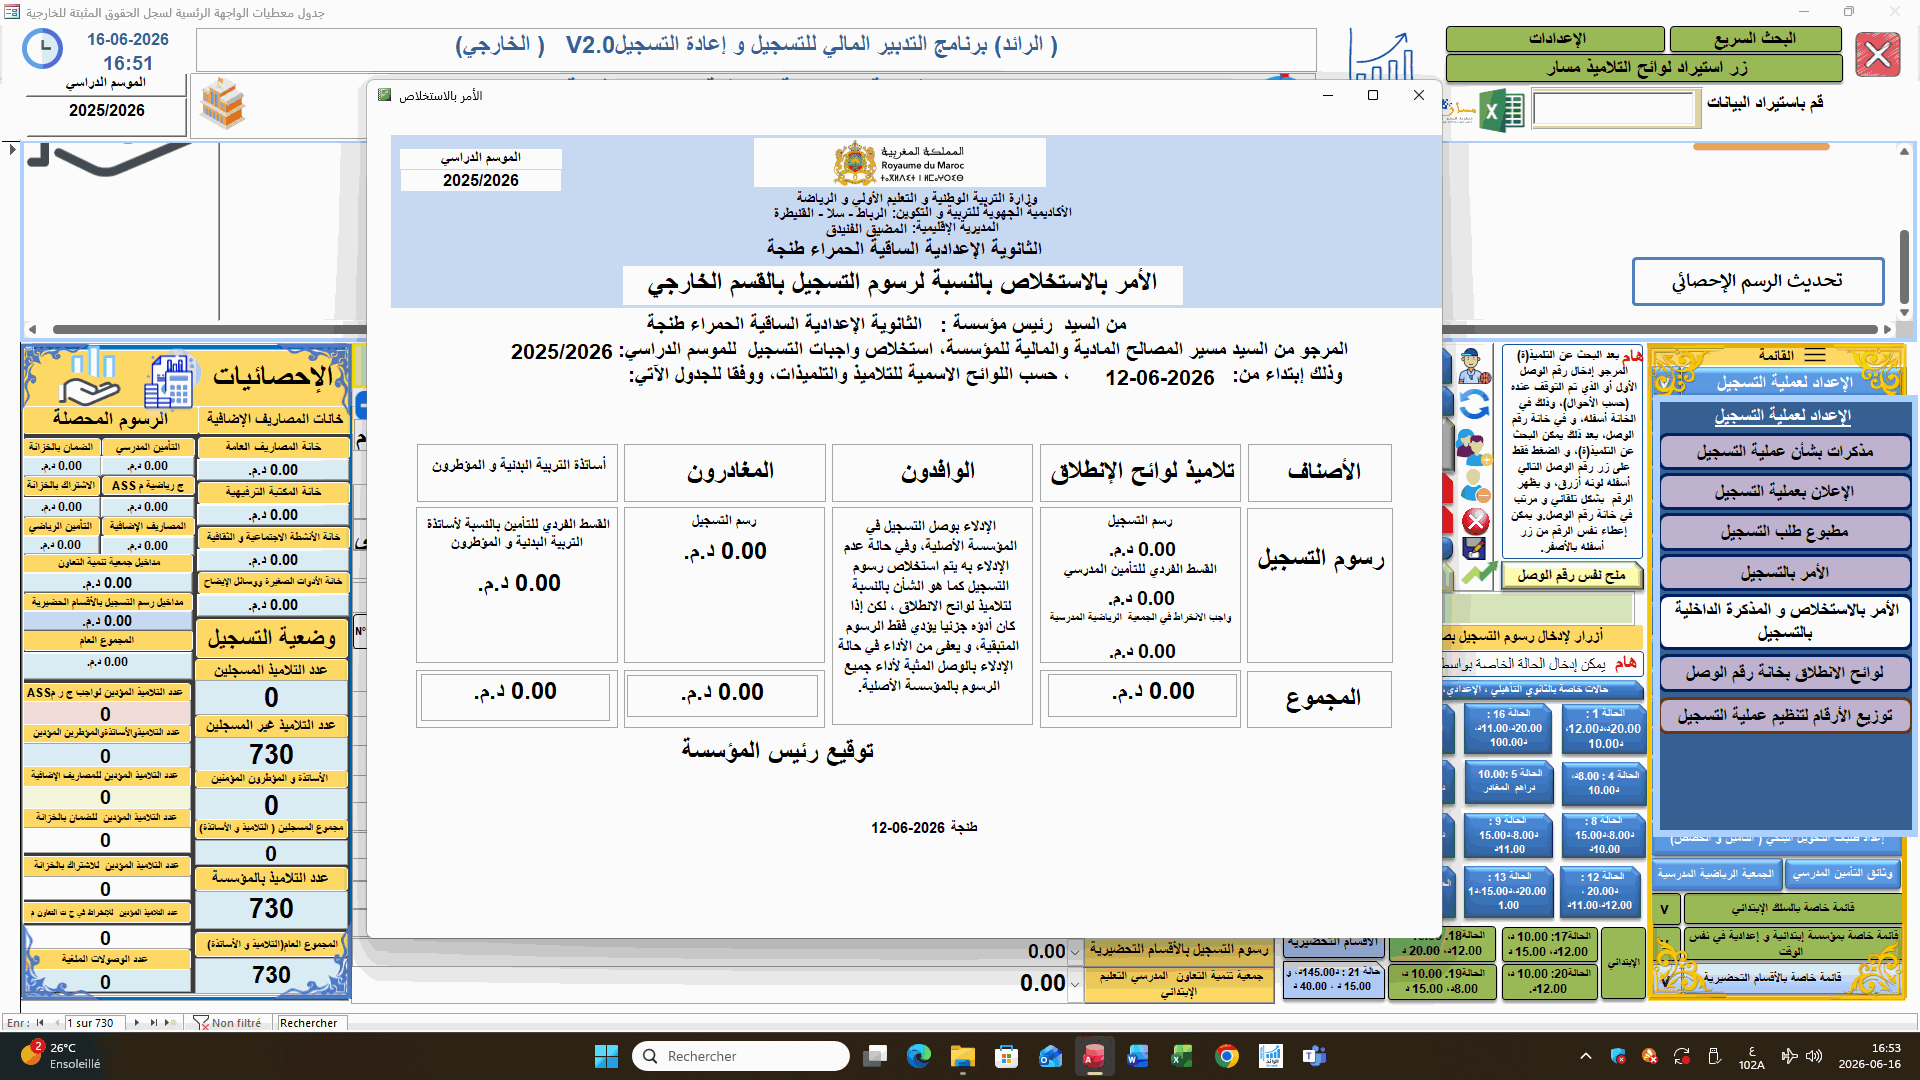The image size is (1920, 1080).
Task: Click the Windows taskbar Rechercher search box
Action: 741,1056
